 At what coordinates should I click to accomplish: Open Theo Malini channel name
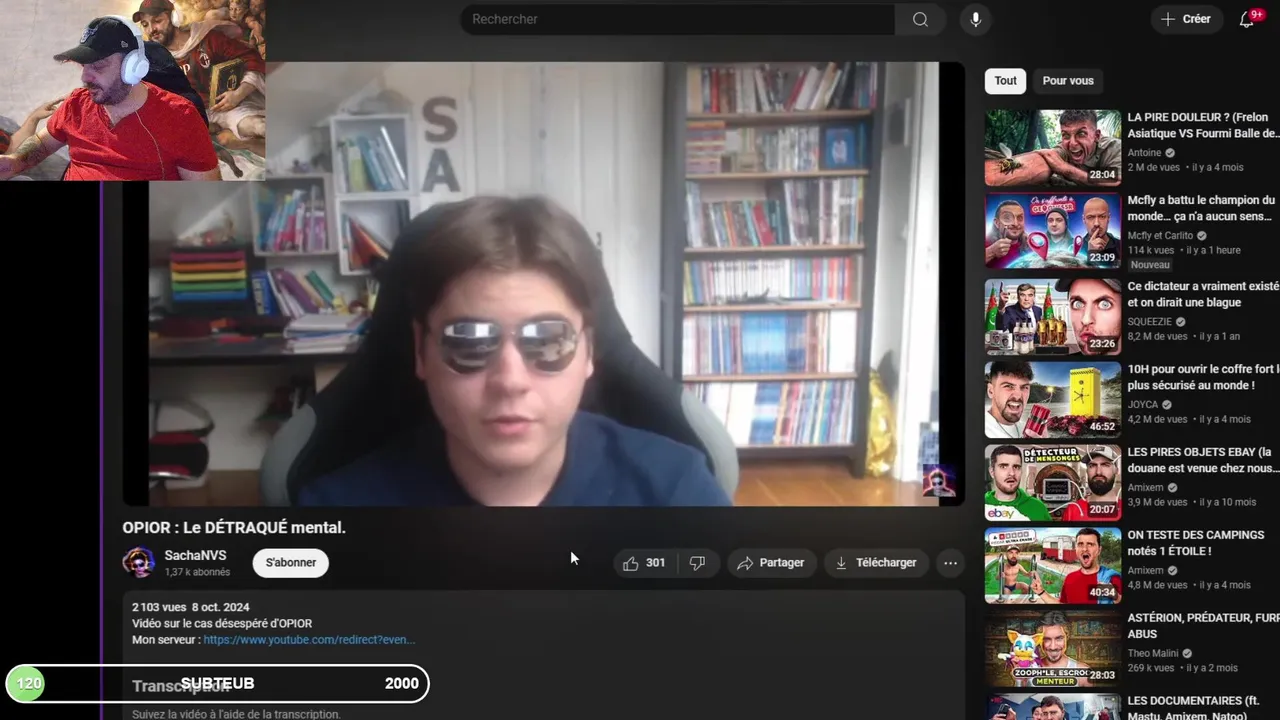pos(1153,653)
